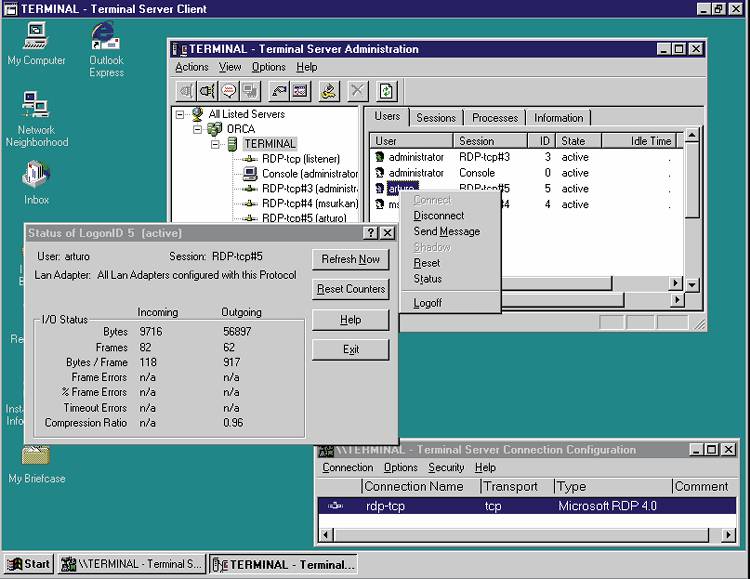750x579 pixels.
Task: Click the Reset toolbar icon
Action: (x=278, y=91)
